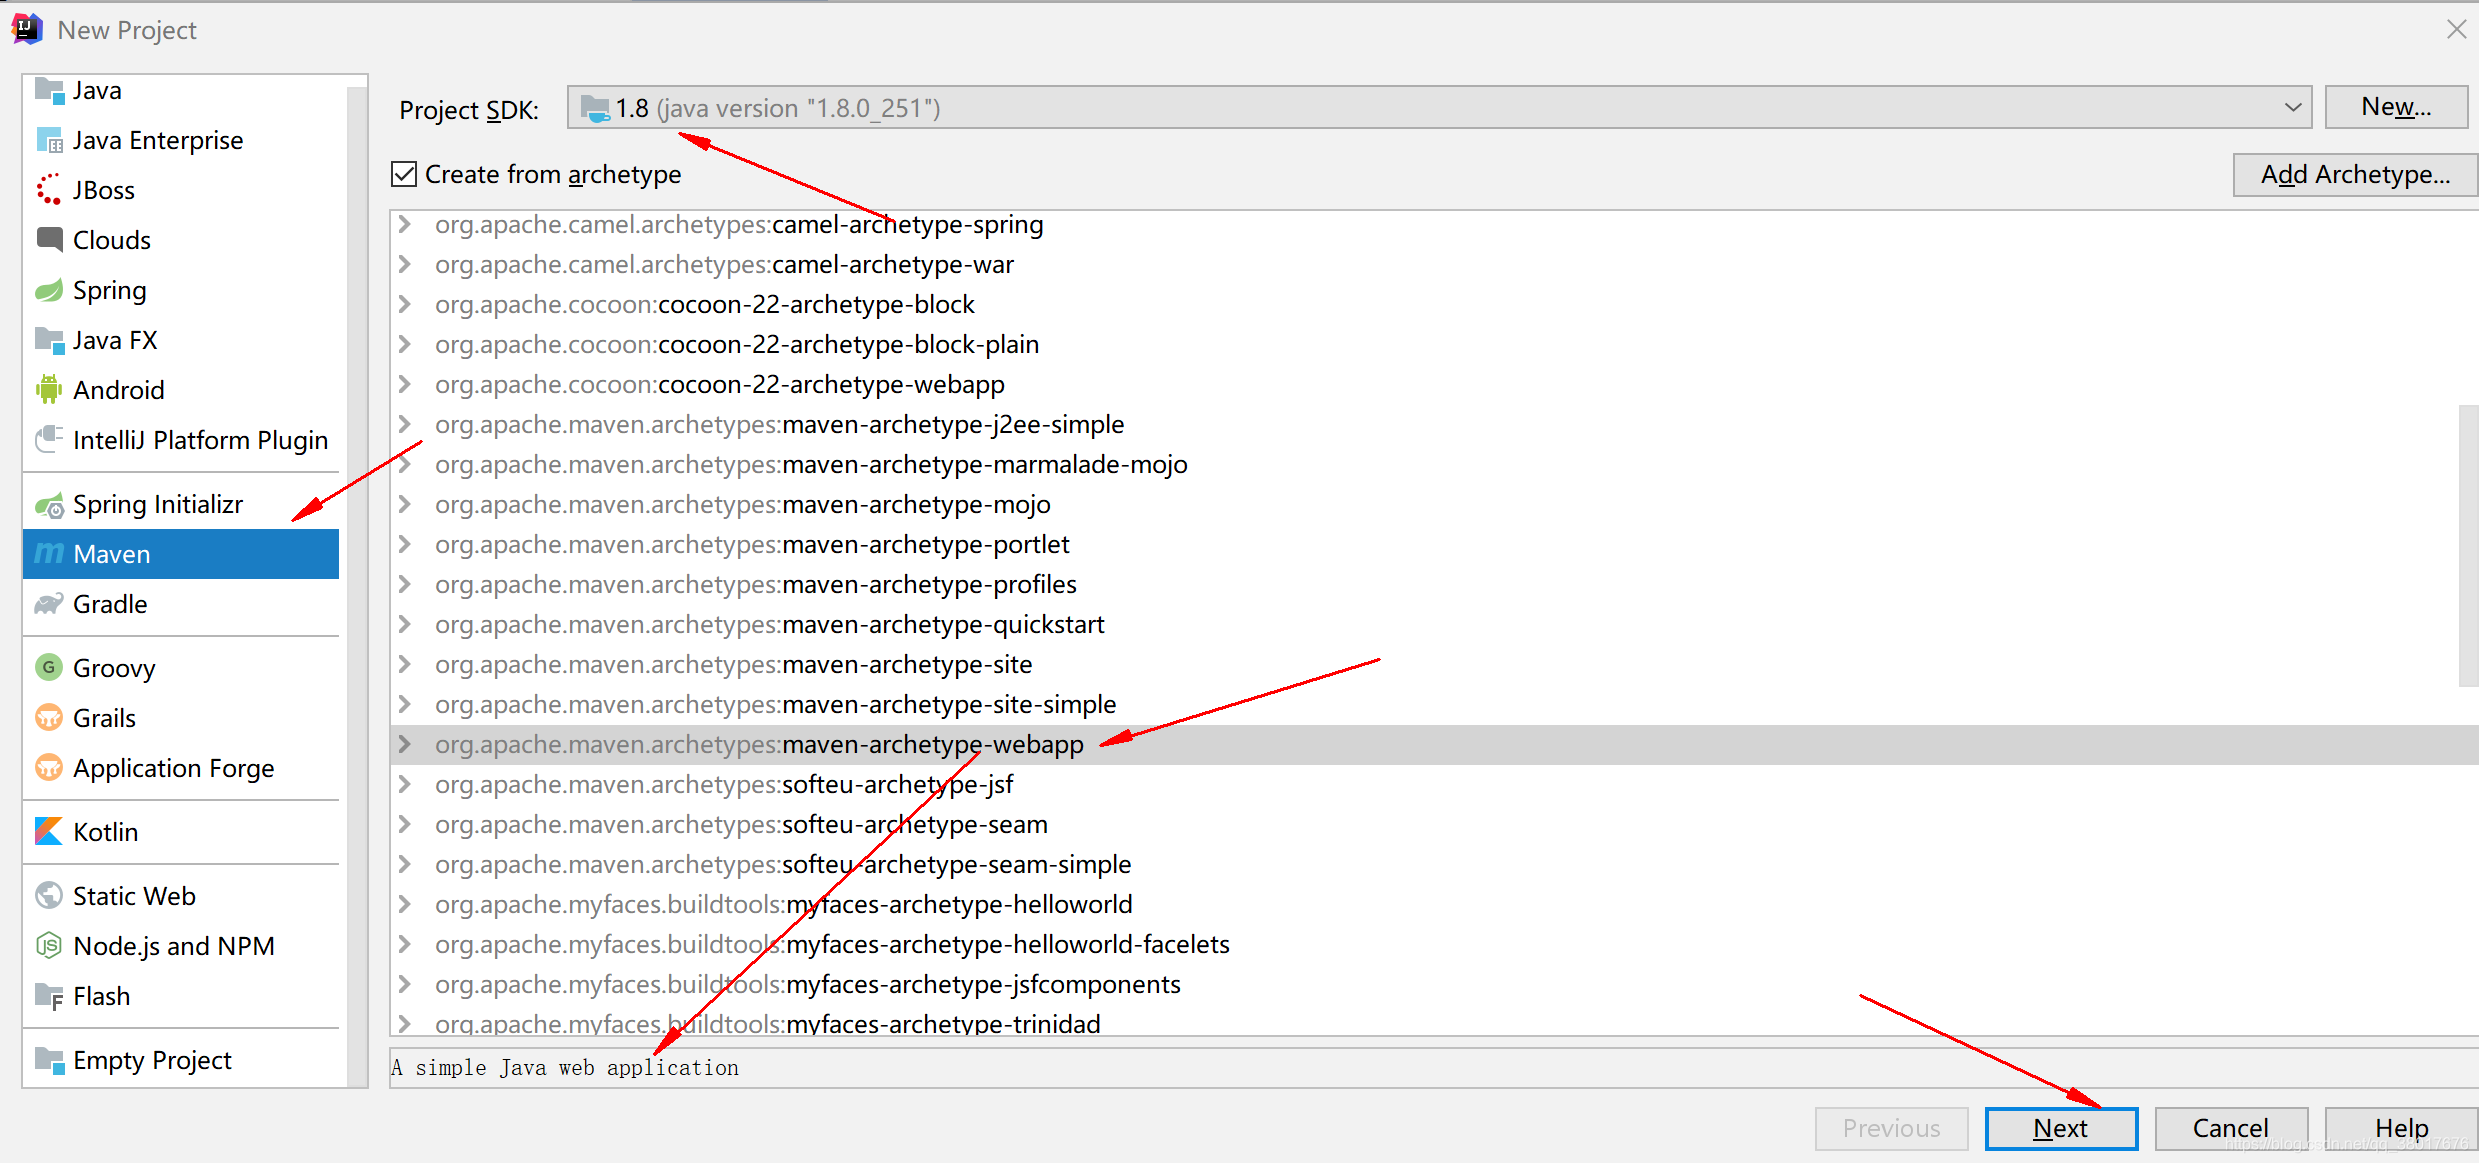Select myfaces-archetype-jsfcomponents row
The image size is (2479, 1163).
coord(1434,984)
